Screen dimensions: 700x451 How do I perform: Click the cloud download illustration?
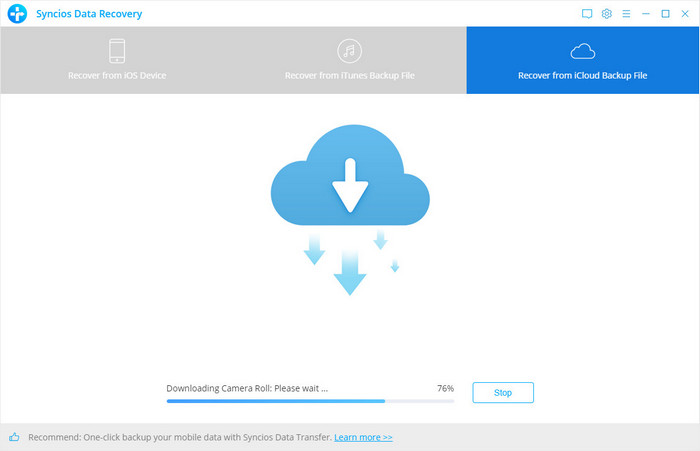[350, 209]
